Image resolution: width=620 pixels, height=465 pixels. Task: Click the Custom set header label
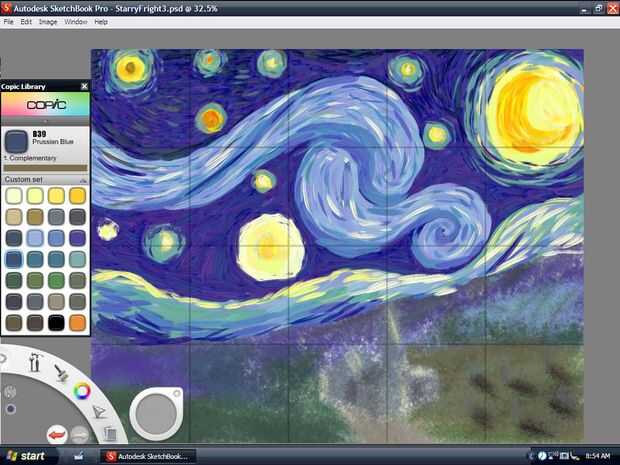point(23,180)
